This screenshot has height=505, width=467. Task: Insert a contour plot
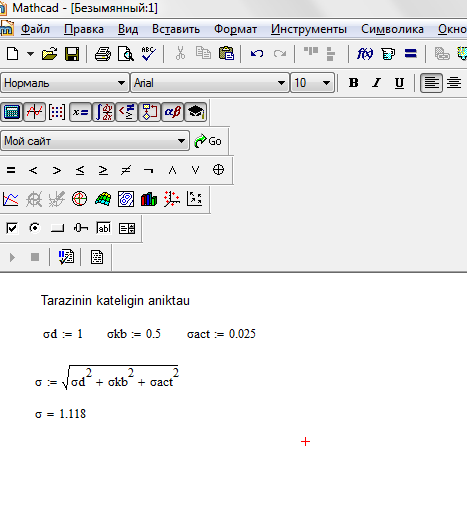coord(126,199)
